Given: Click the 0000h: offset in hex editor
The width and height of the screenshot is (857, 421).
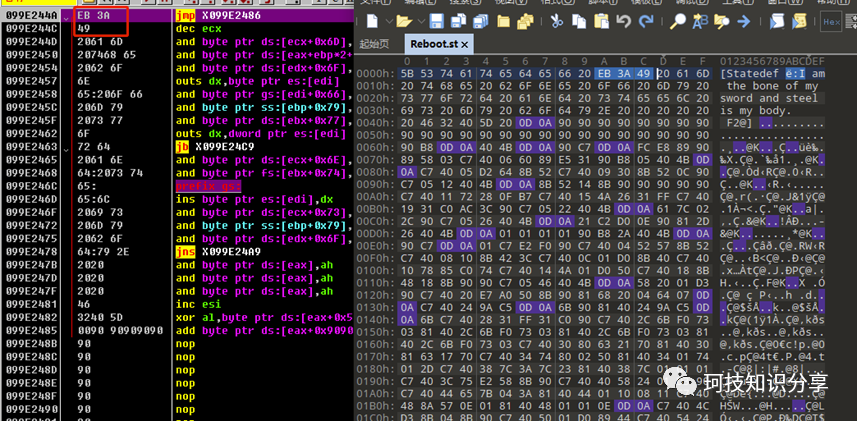Looking at the screenshot, I should point(374,73).
